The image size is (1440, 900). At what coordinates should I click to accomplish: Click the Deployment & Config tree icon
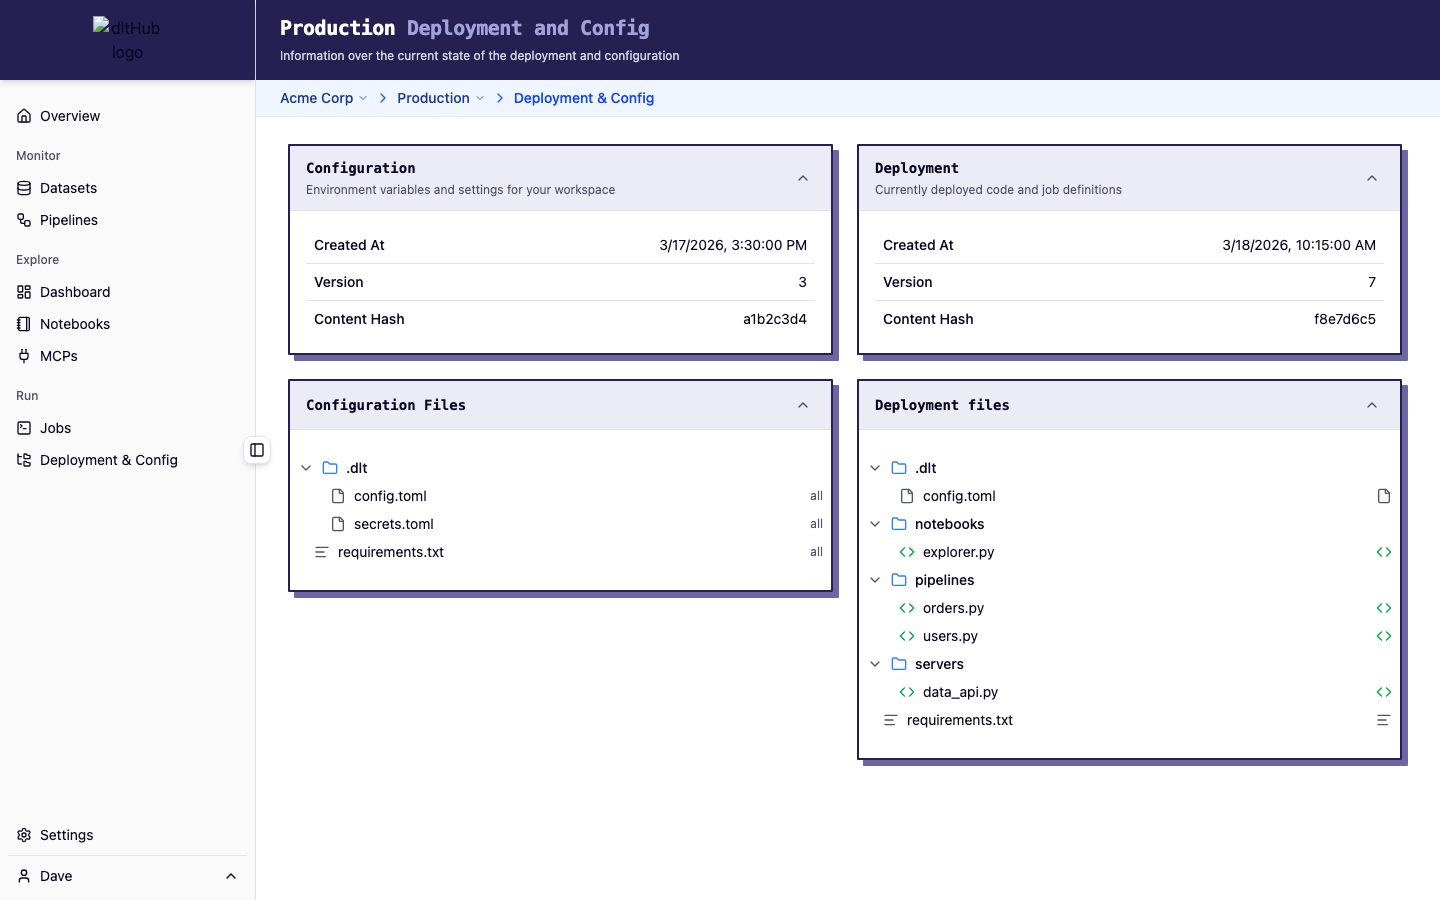(24, 460)
